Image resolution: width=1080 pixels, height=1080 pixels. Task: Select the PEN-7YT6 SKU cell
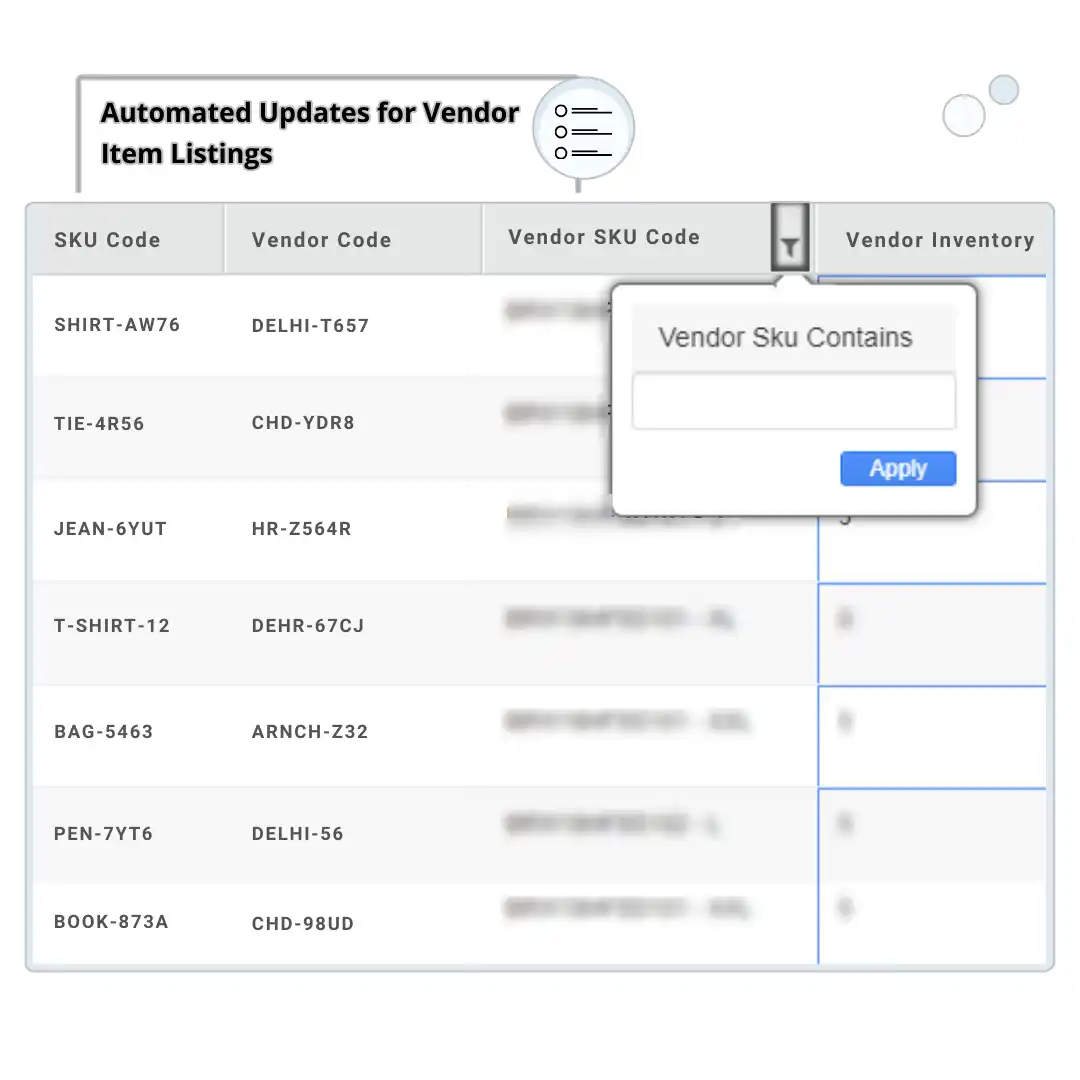(104, 834)
